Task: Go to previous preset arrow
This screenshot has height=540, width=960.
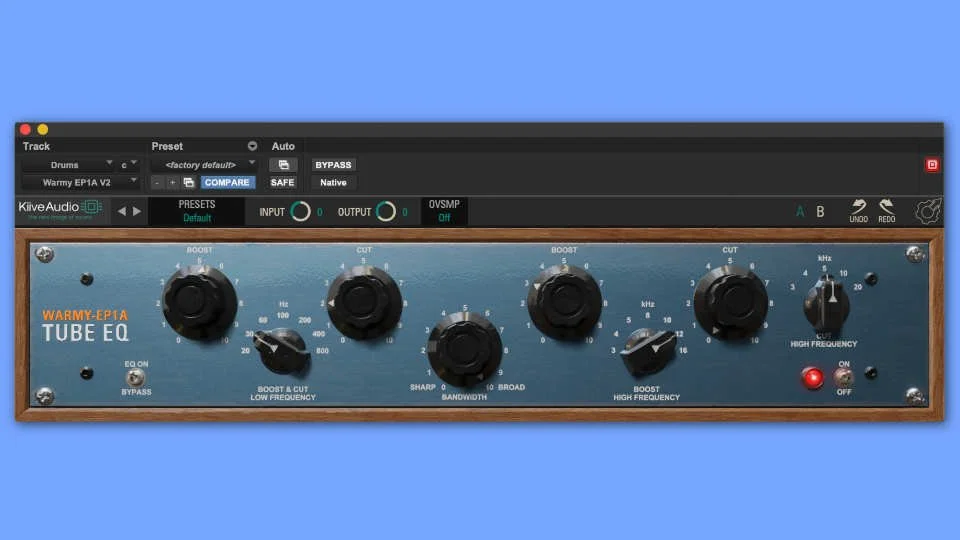Action: (x=122, y=211)
